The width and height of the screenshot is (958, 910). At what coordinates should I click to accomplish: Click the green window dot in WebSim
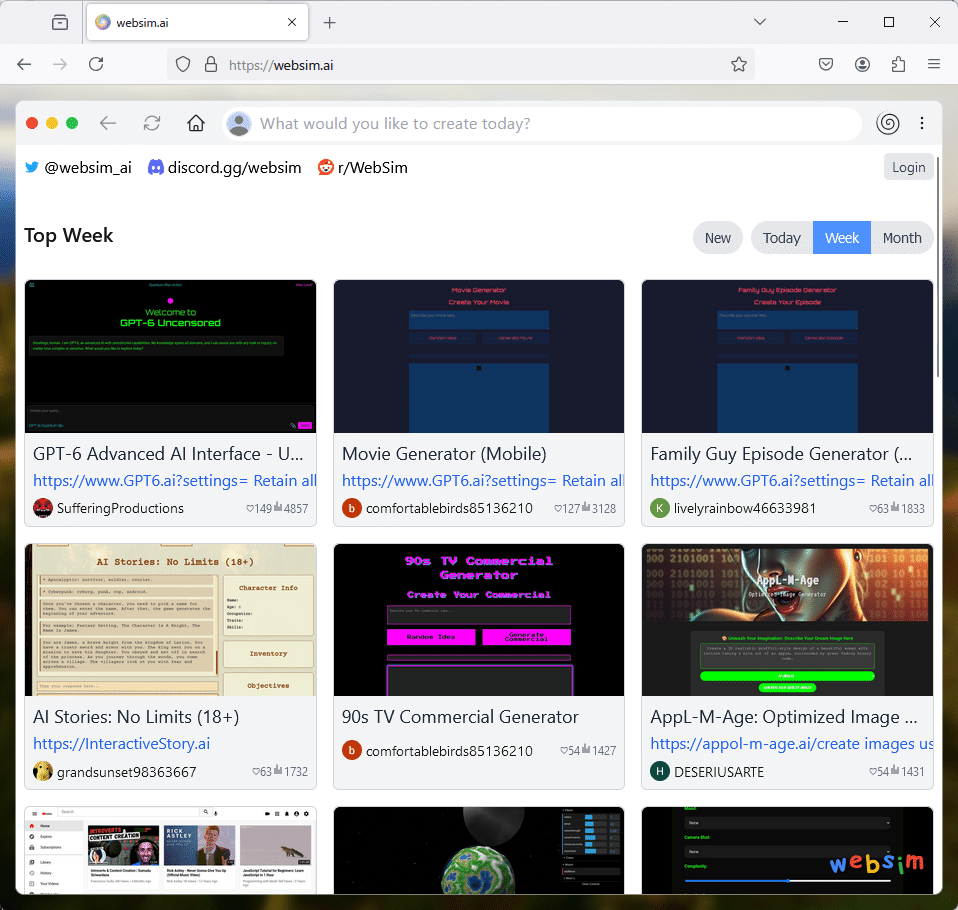72,123
